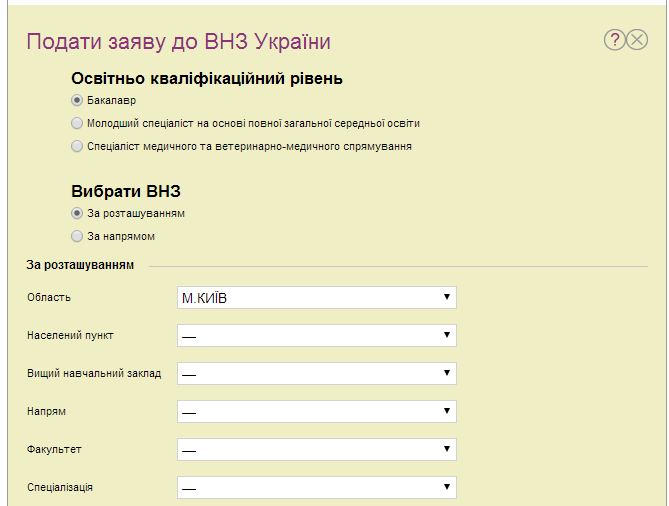Expand the Напрям dropdown list
This screenshot has height=506, width=669.
point(317,411)
